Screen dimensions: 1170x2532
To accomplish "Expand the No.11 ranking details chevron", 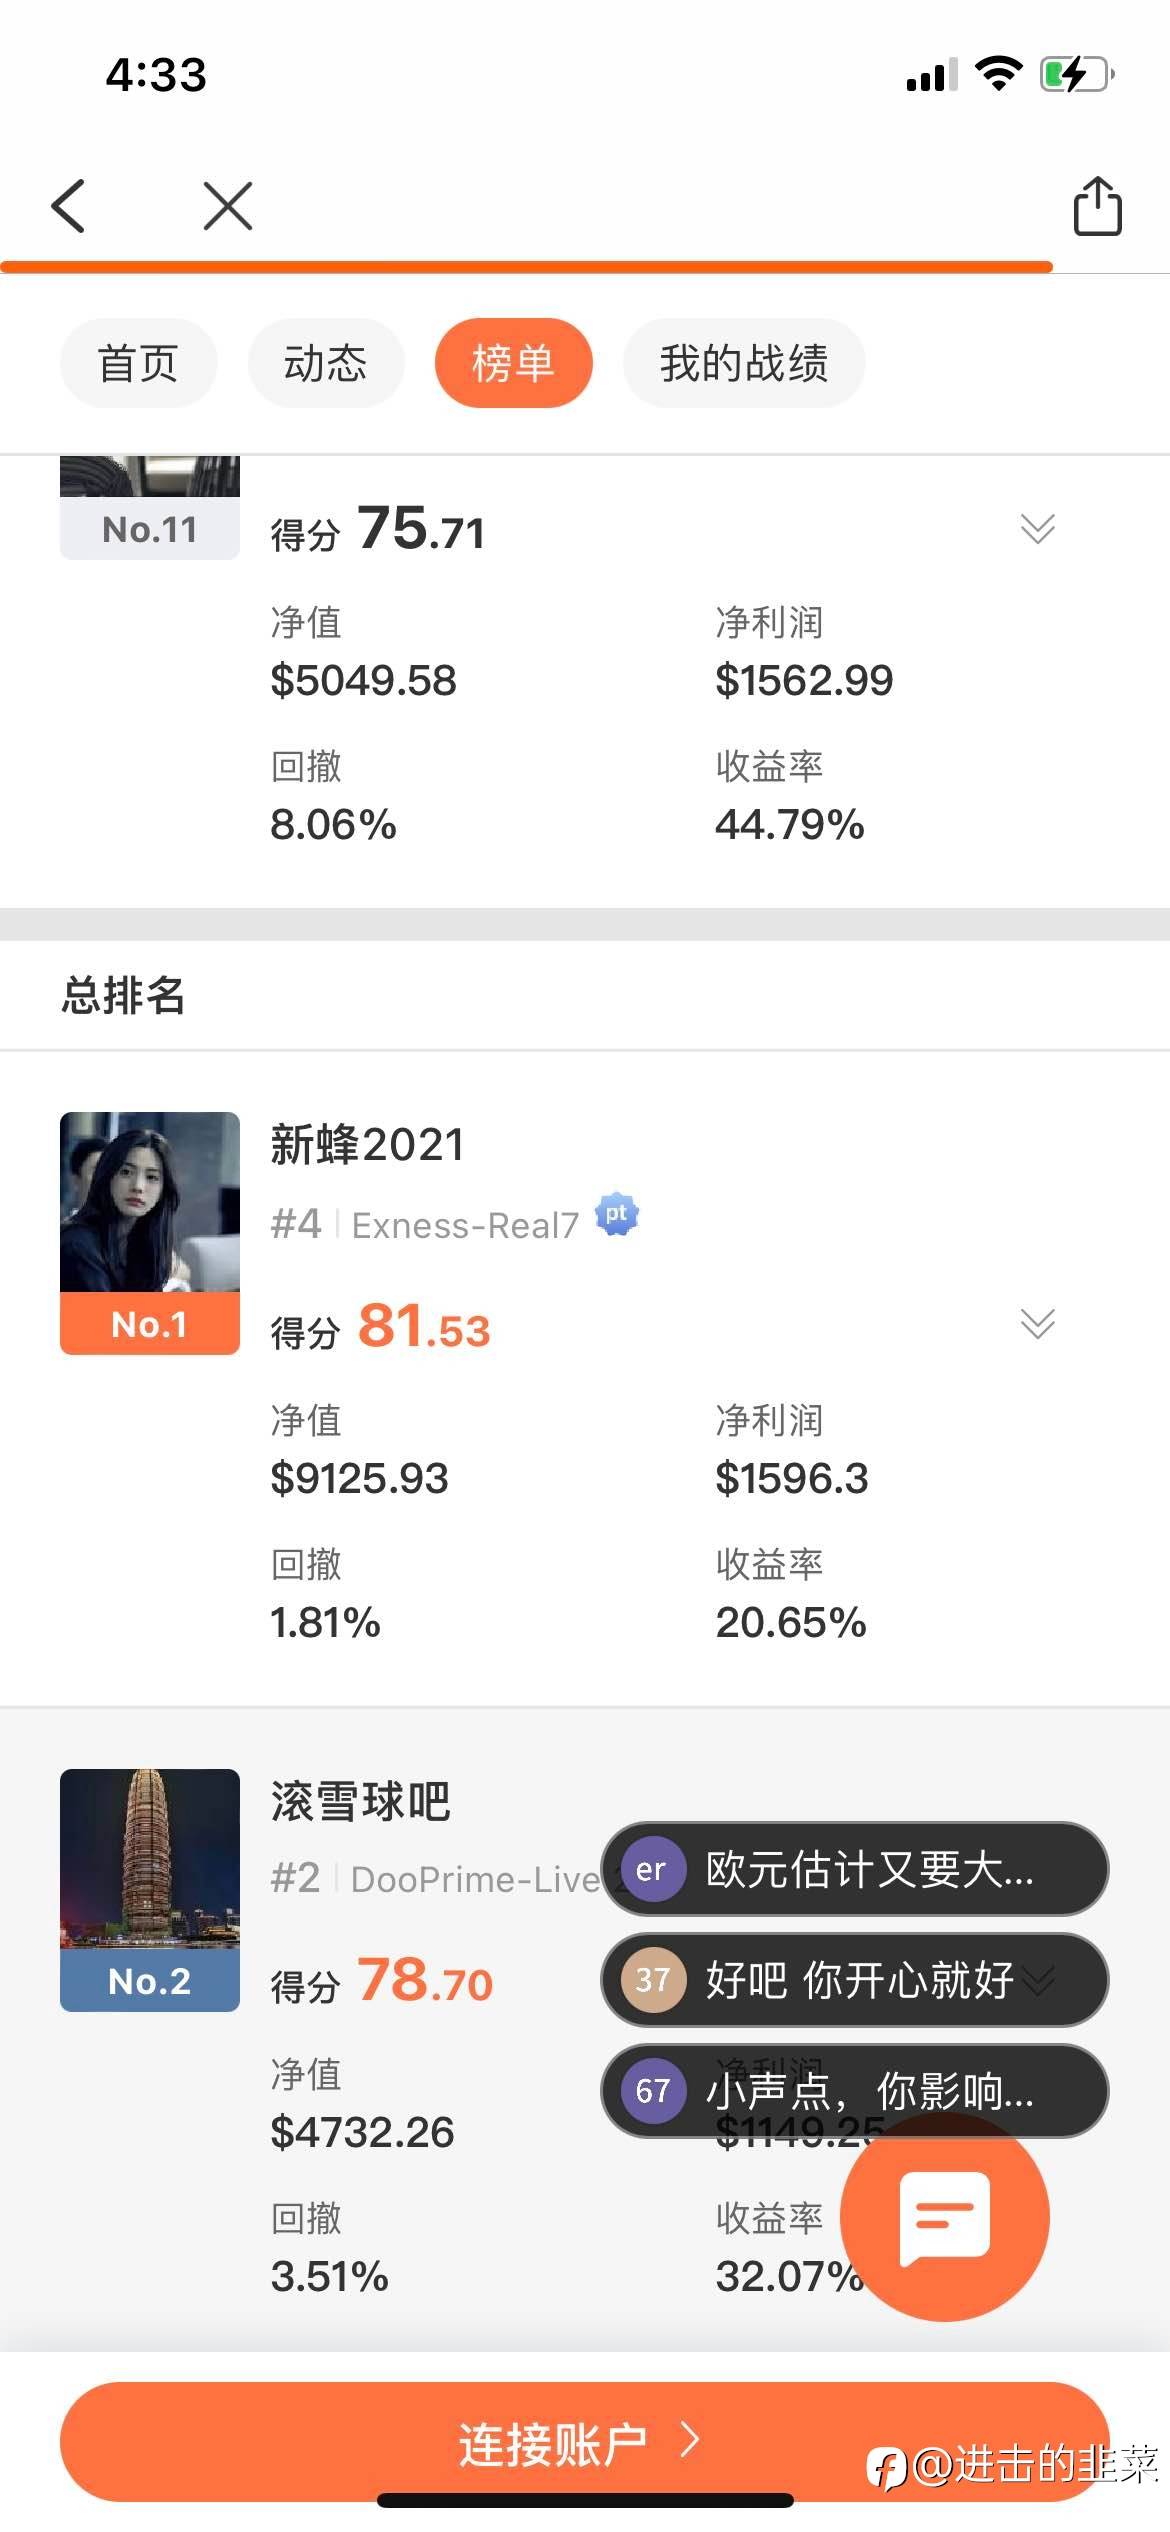I will pos(1037,528).
